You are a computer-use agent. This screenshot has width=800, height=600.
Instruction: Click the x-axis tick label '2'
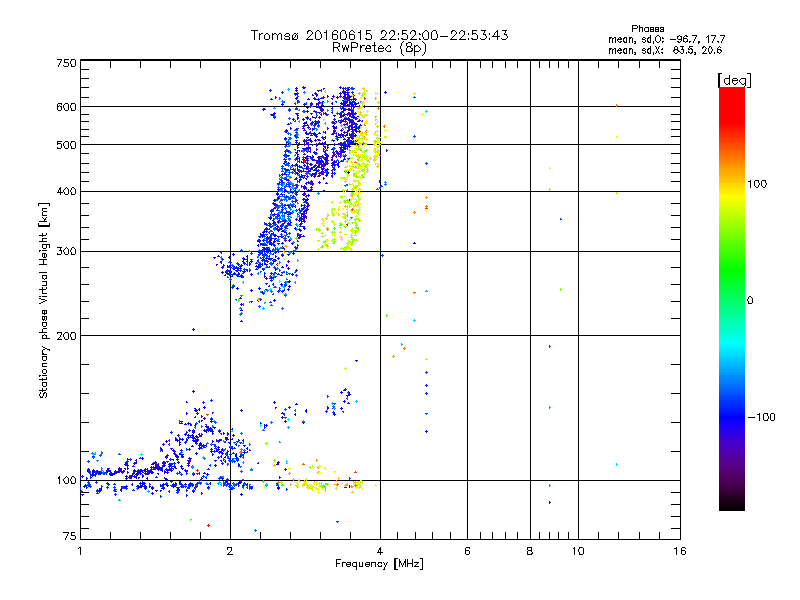[230, 551]
